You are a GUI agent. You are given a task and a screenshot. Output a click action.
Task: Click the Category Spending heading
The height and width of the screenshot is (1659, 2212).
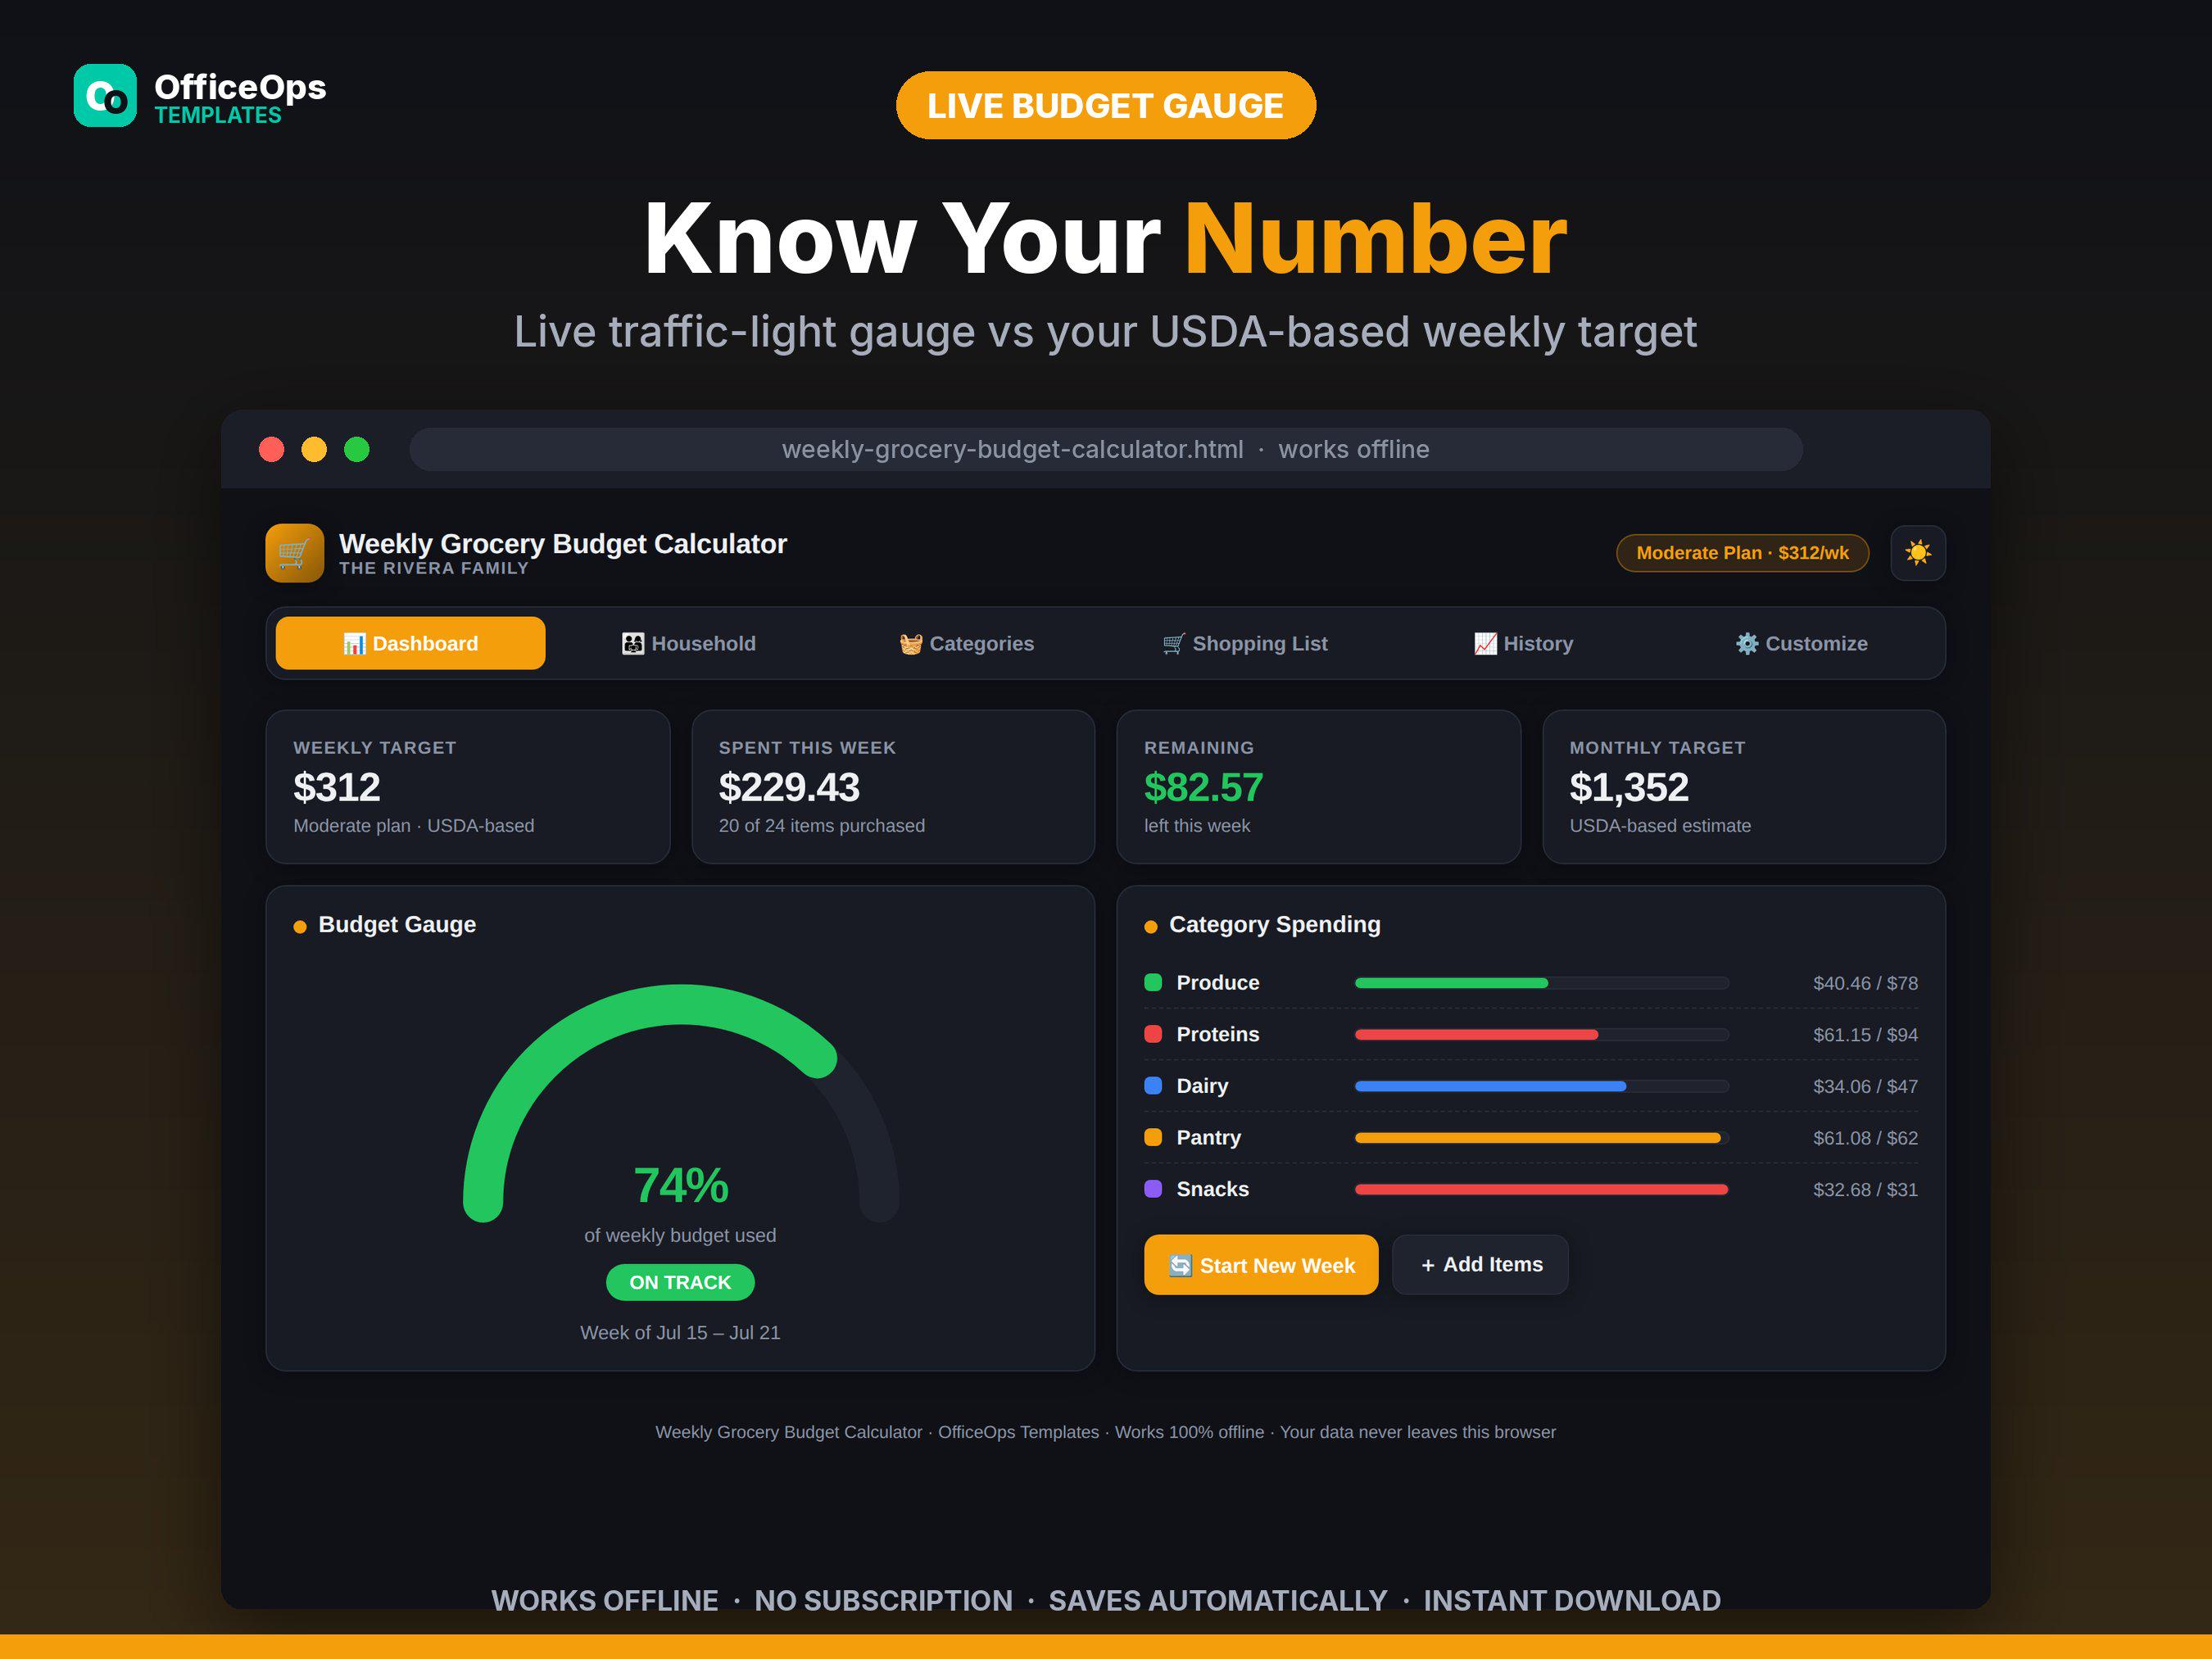coord(1274,925)
